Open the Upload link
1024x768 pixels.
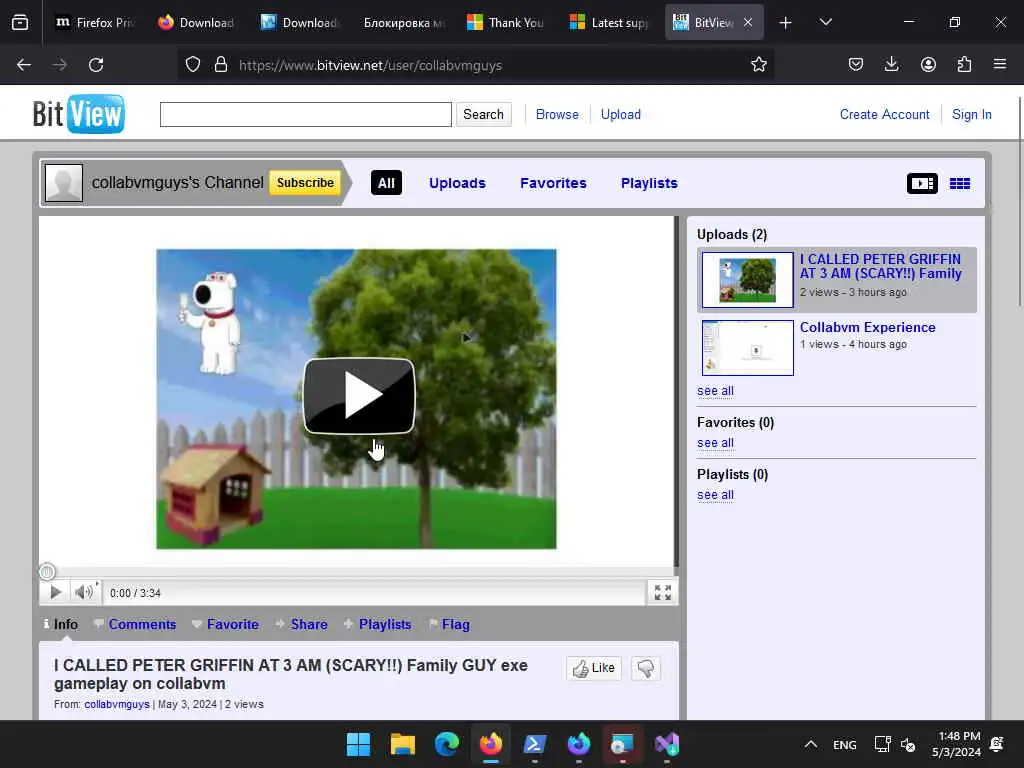[620, 114]
